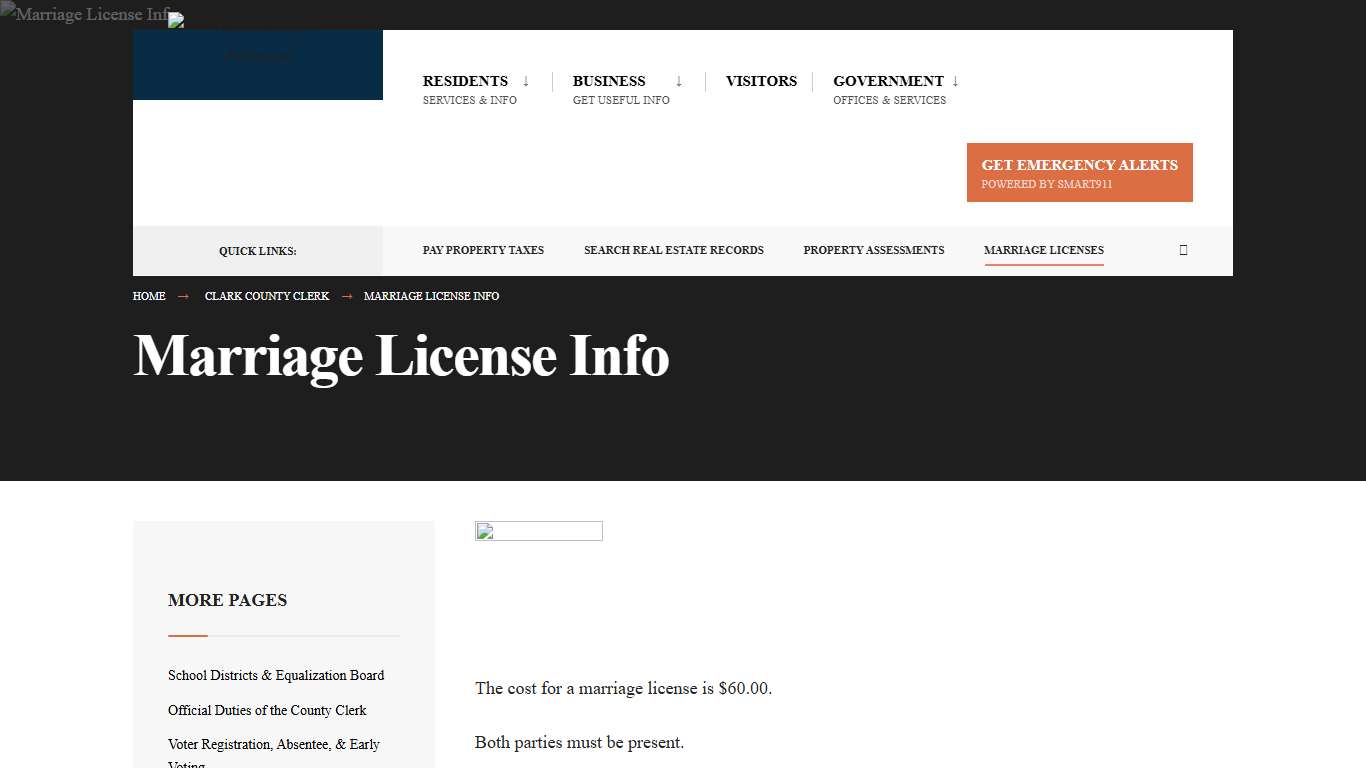
Task: Open the VISITORS menu item
Action: tap(761, 81)
